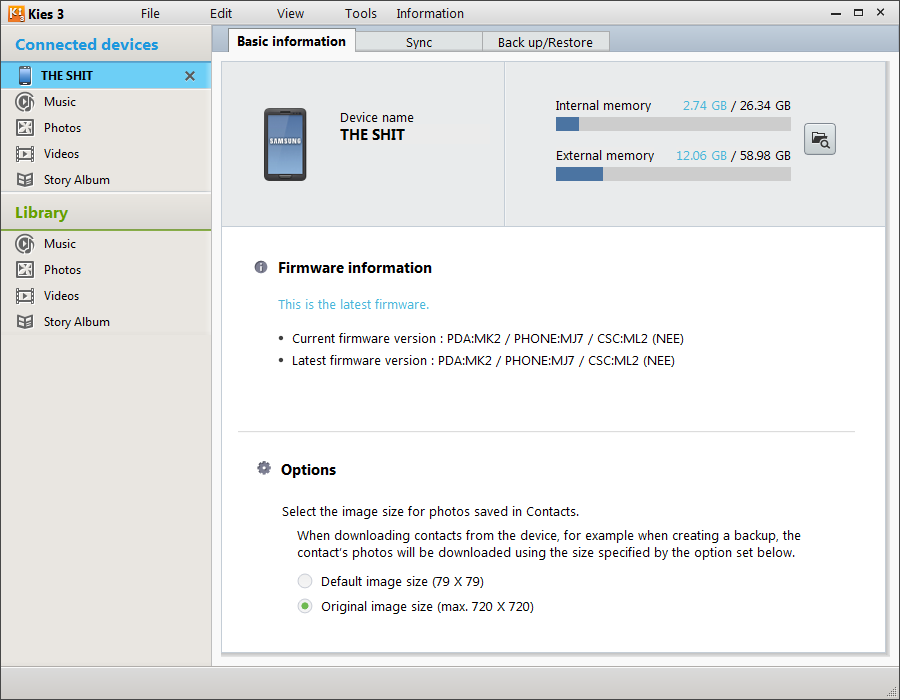The height and width of the screenshot is (700, 900).
Task: Open Library Photos icon
Action: (25, 270)
